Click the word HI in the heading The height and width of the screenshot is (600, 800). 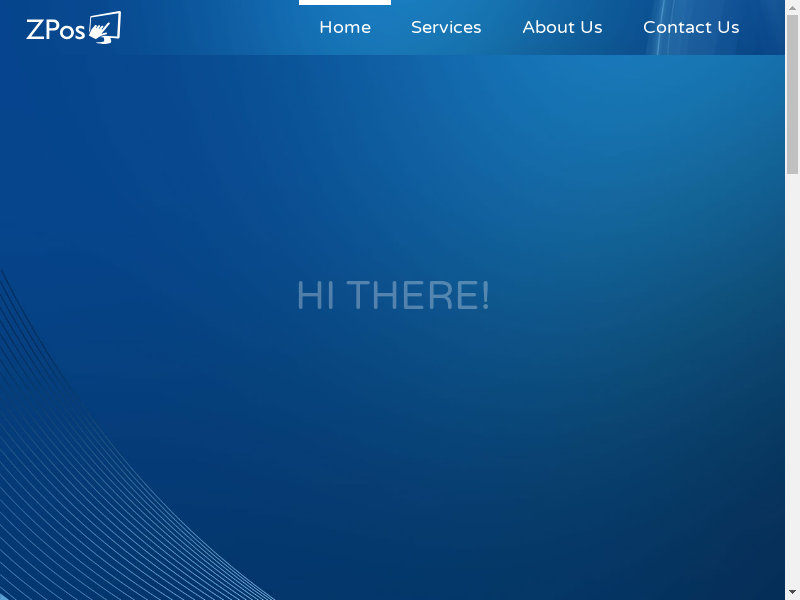pos(315,296)
